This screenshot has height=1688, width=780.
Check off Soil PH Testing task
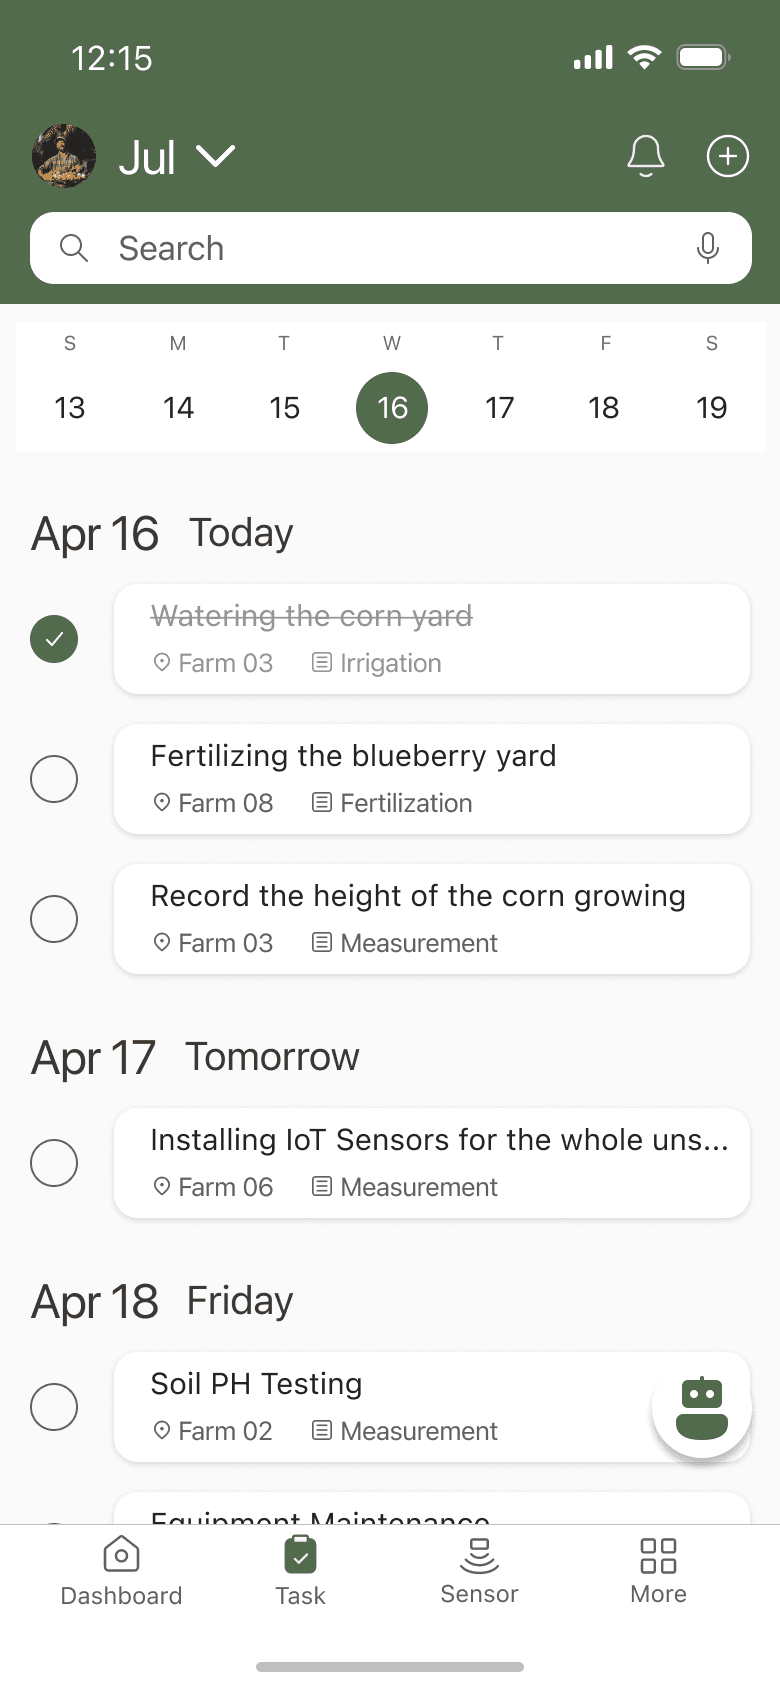54,1407
